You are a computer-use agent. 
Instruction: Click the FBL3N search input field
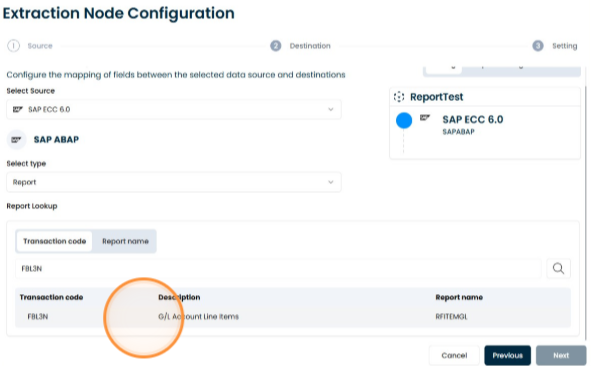click(x=278, y=269)
